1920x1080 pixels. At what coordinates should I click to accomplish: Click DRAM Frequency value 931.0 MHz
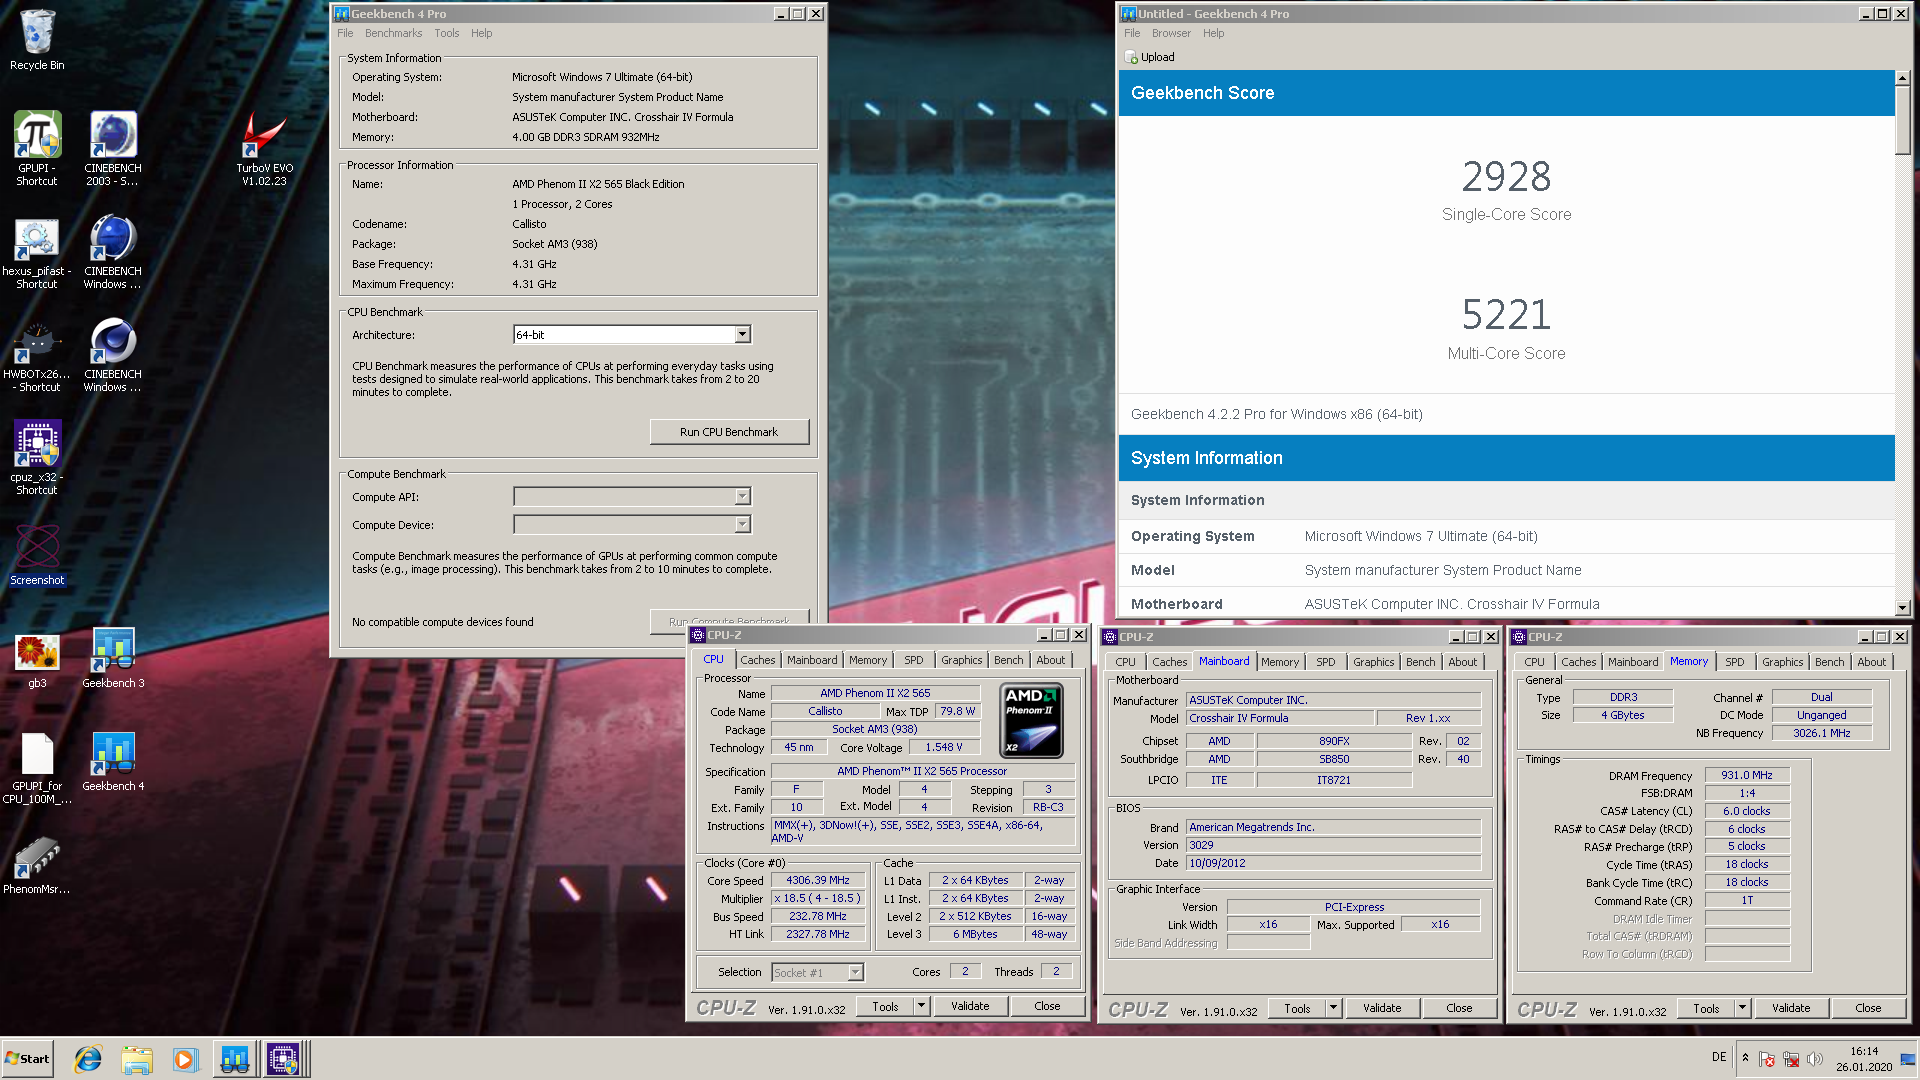(x=1746, y=775)
